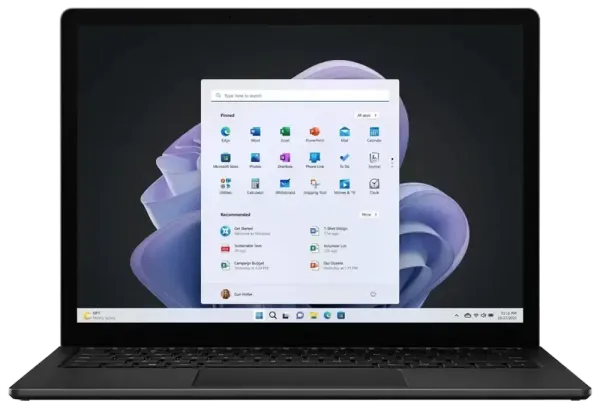Viewport: 600px width, 408px height.
Task: Open the Mail app icon
Action: click(344, 132)
